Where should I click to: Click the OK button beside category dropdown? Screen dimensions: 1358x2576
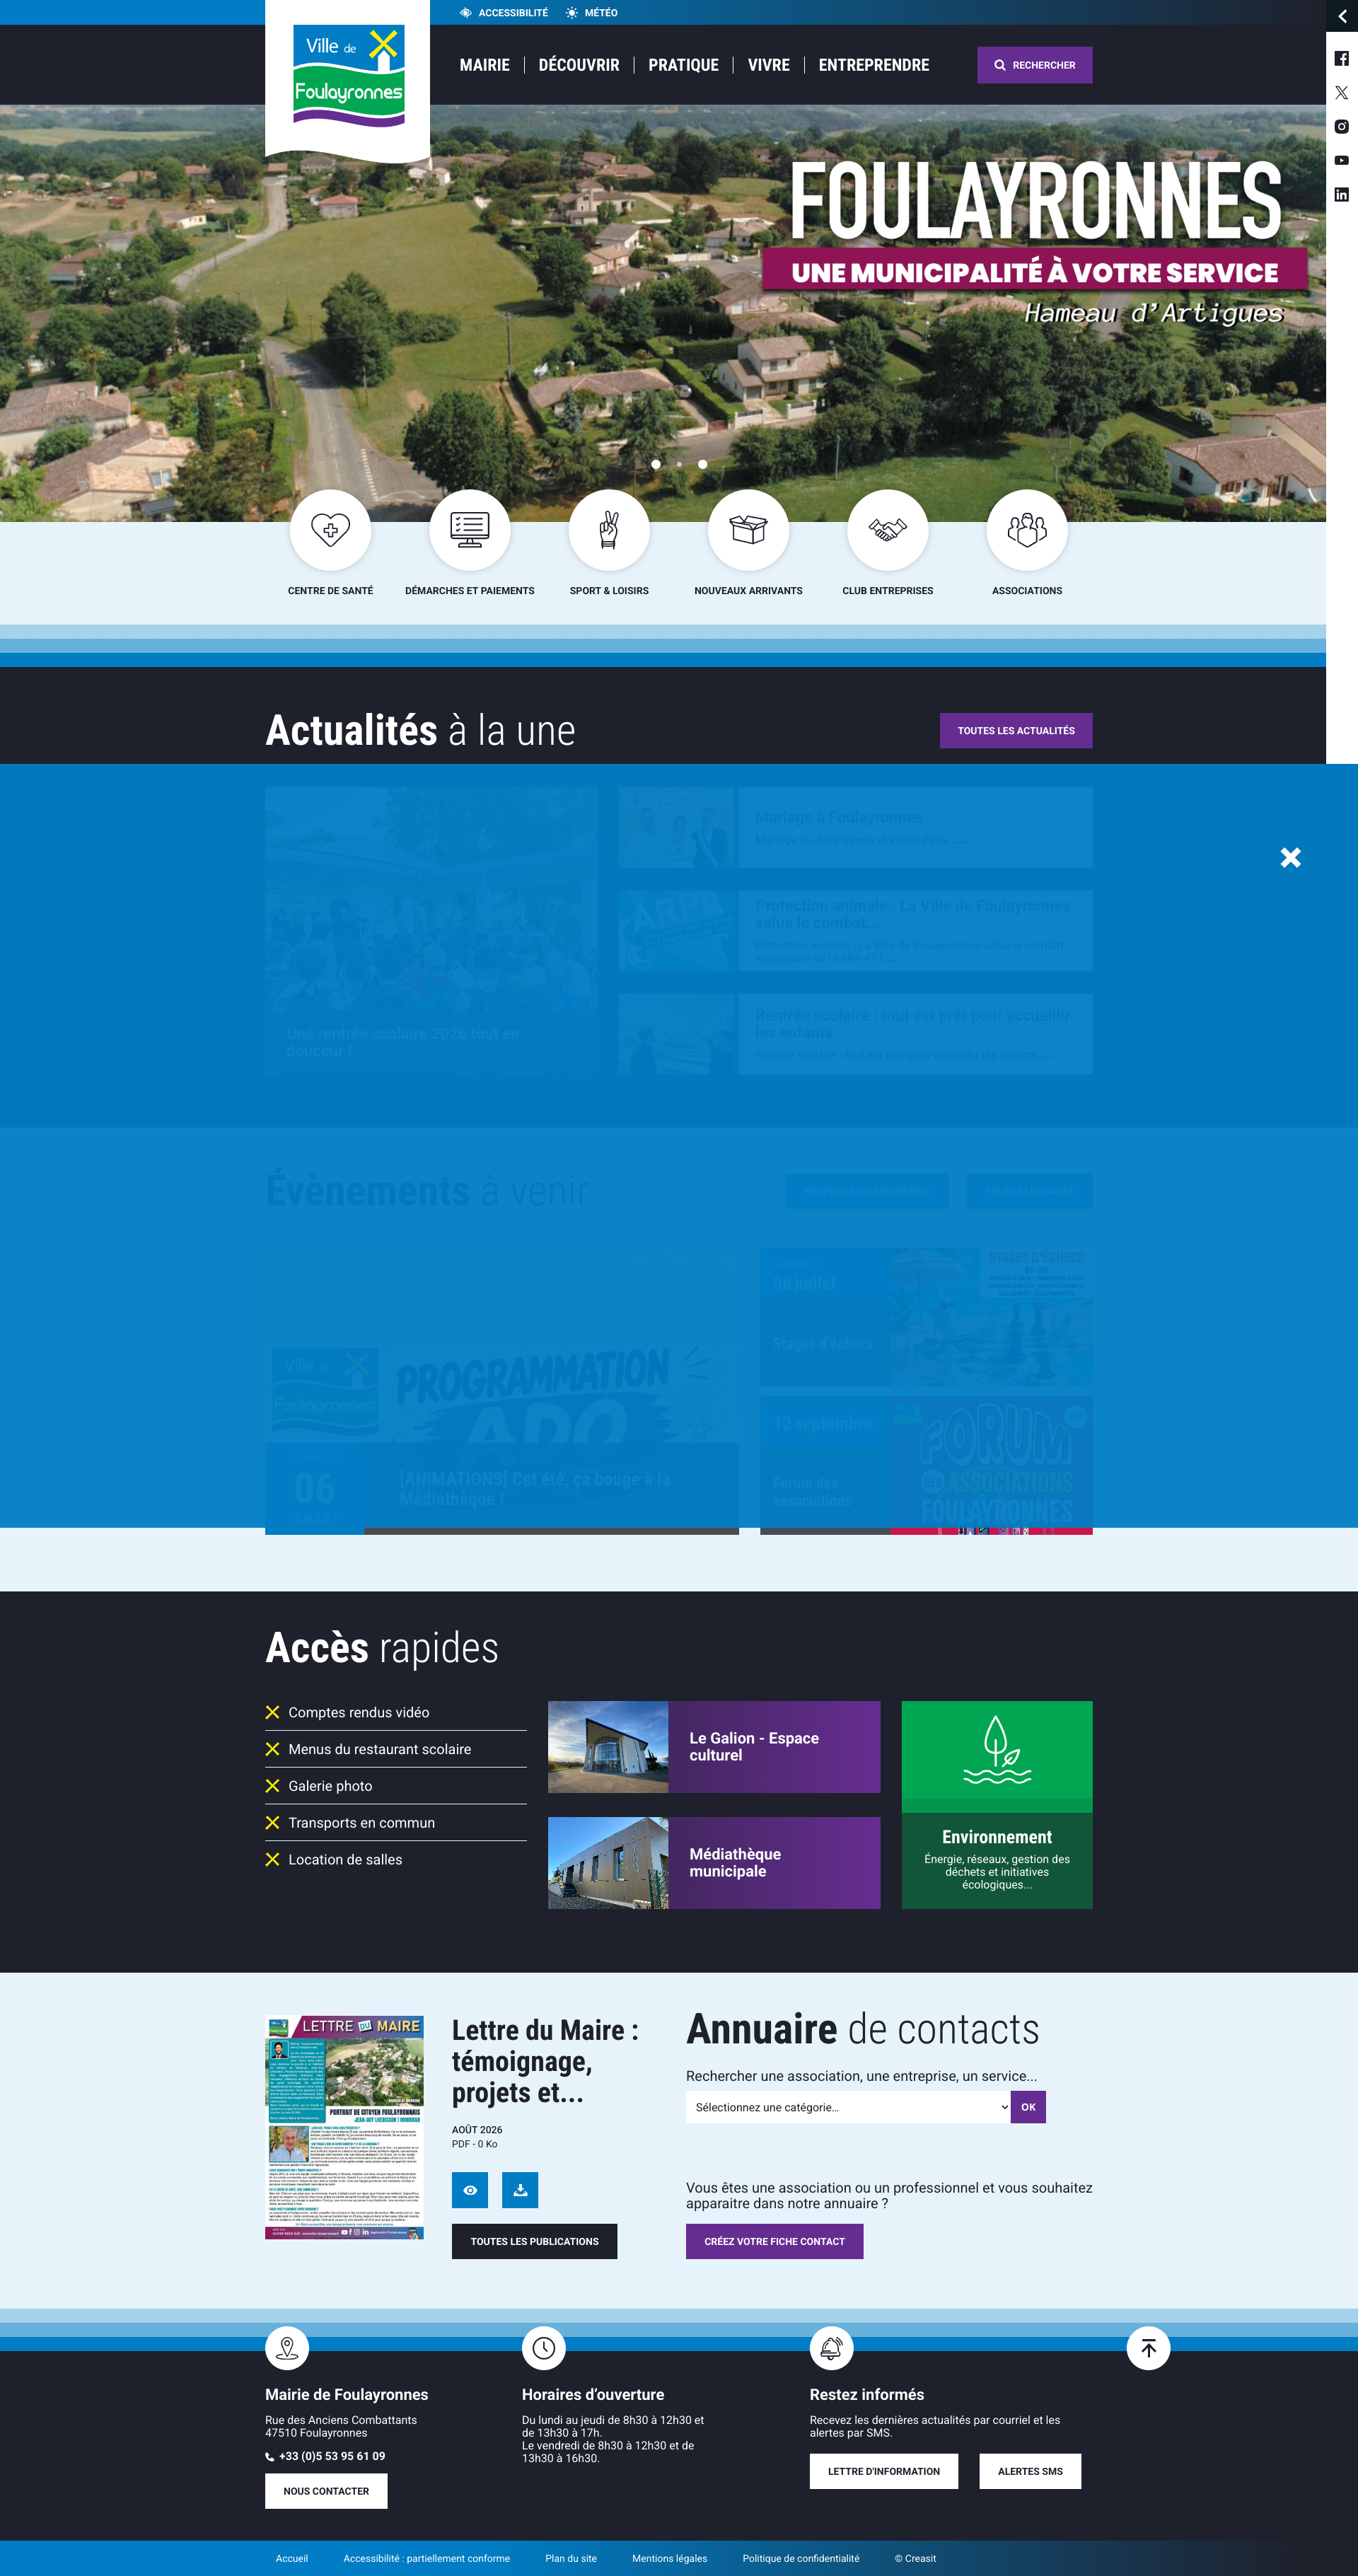coord(1028,2107)
